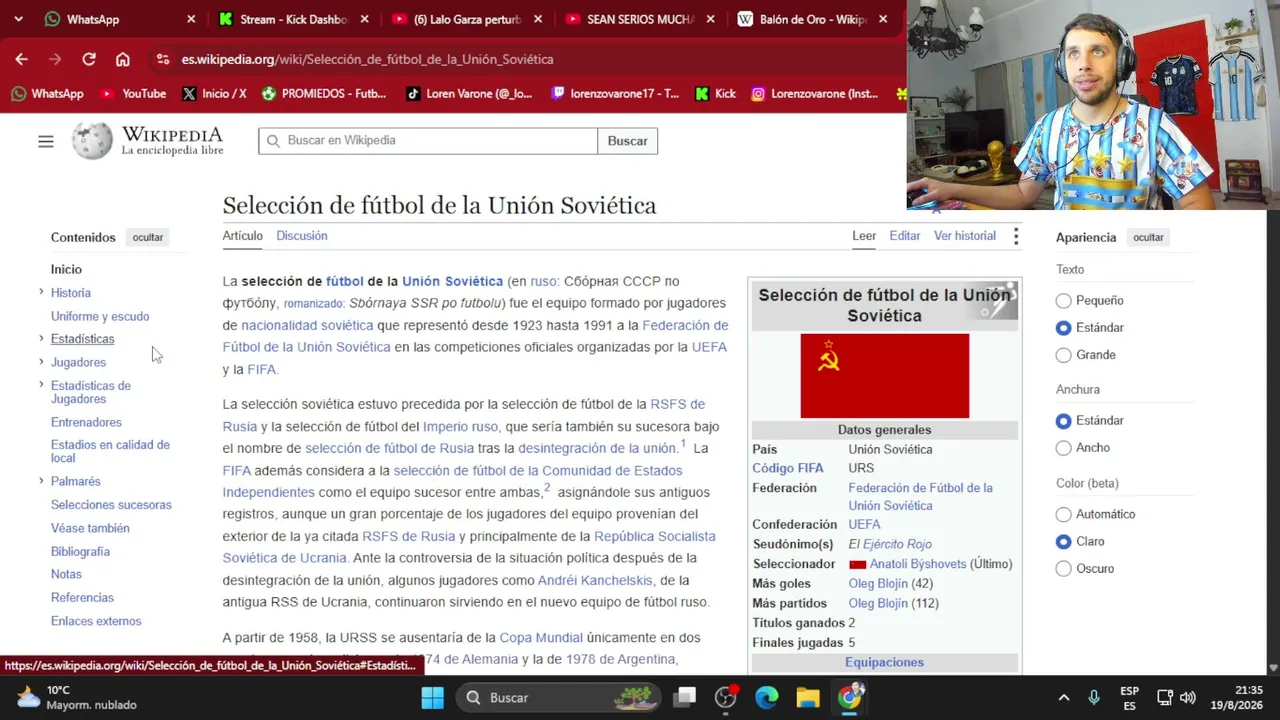Show hidden system tray icons
Screen dimensions: 1280x720
tap(1064, 698)
